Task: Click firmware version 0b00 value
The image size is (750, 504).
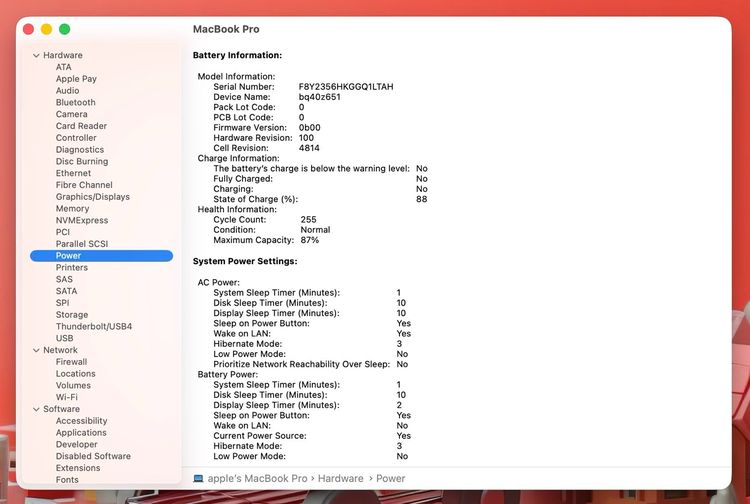Action: click(309, 128)
